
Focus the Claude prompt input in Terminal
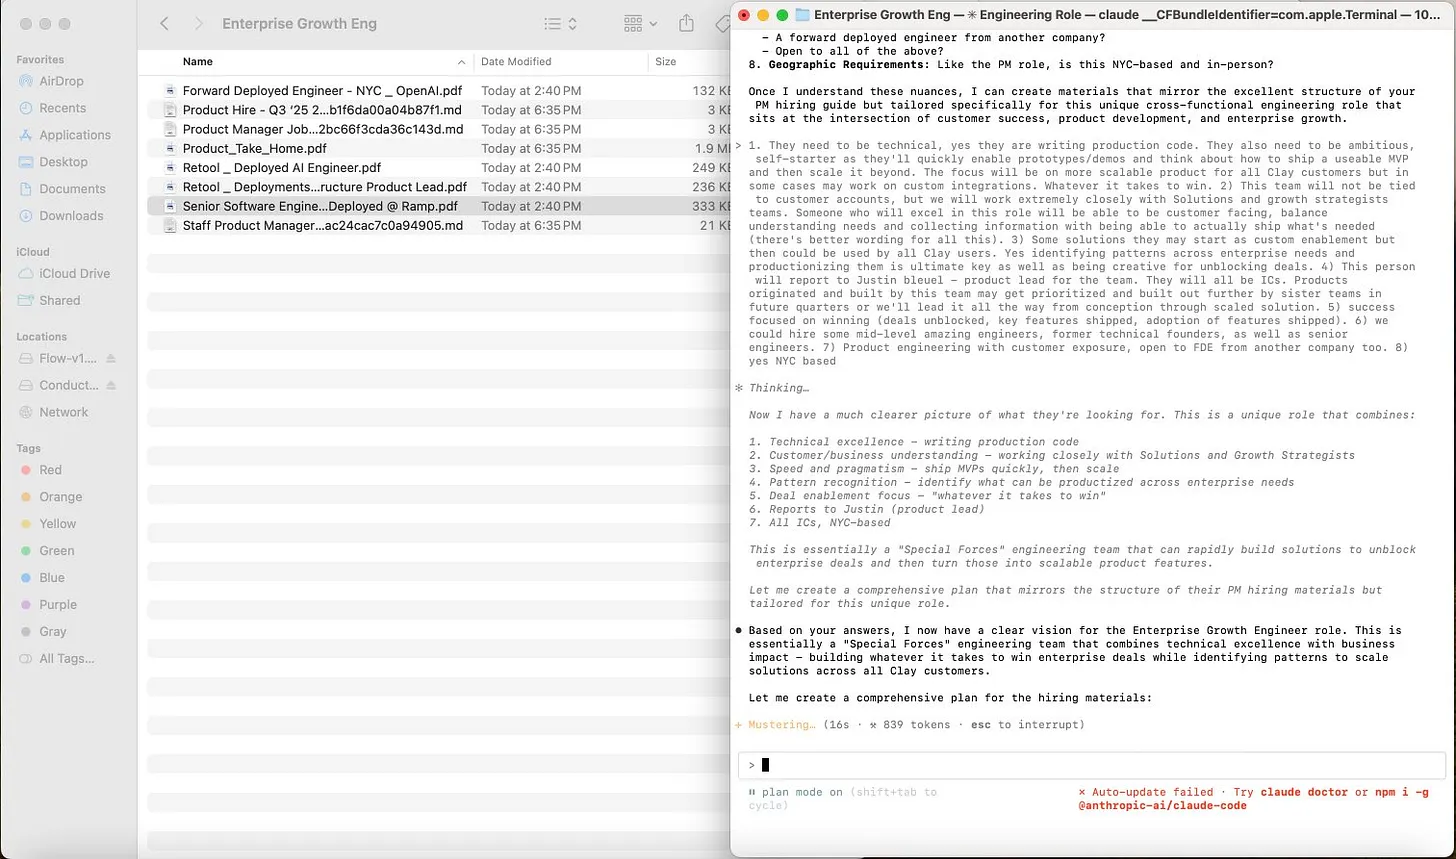[x=1091, y=765]
